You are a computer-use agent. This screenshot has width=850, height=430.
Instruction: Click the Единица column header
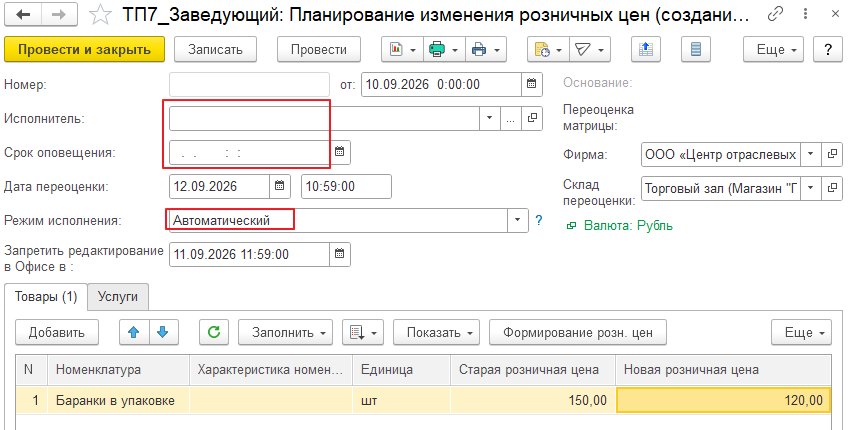[x=401, y=370]
